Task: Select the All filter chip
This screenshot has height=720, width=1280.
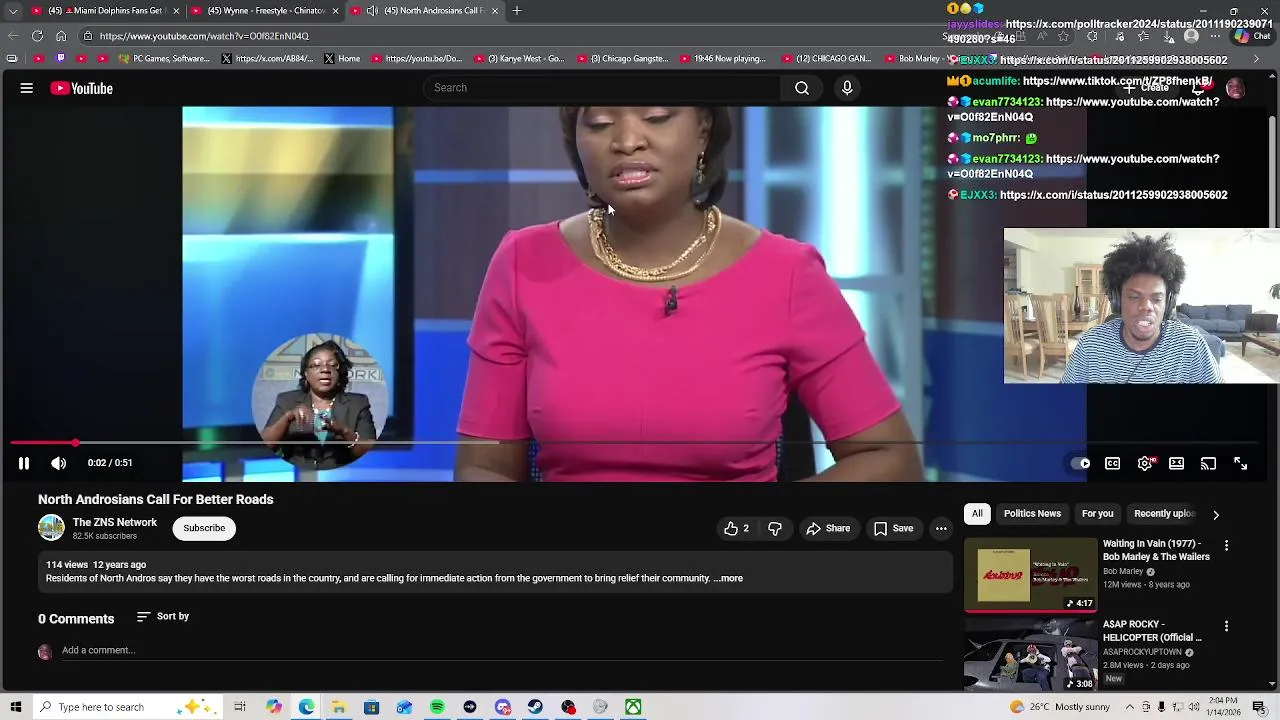Action: pyautogui.click(x=977, y=514)
